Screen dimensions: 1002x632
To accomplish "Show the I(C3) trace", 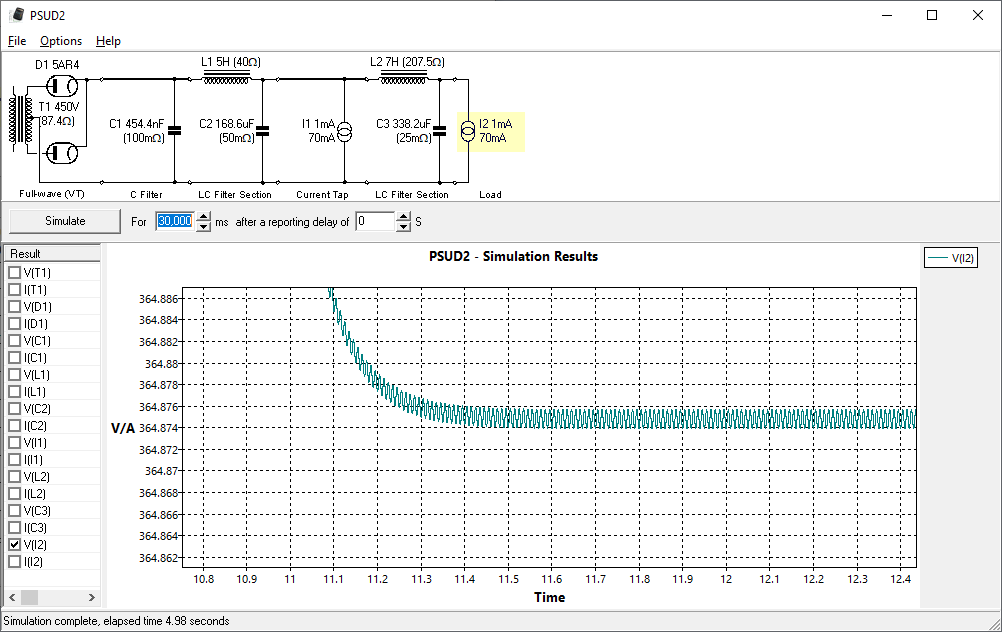I will click(x=15, y=528).
